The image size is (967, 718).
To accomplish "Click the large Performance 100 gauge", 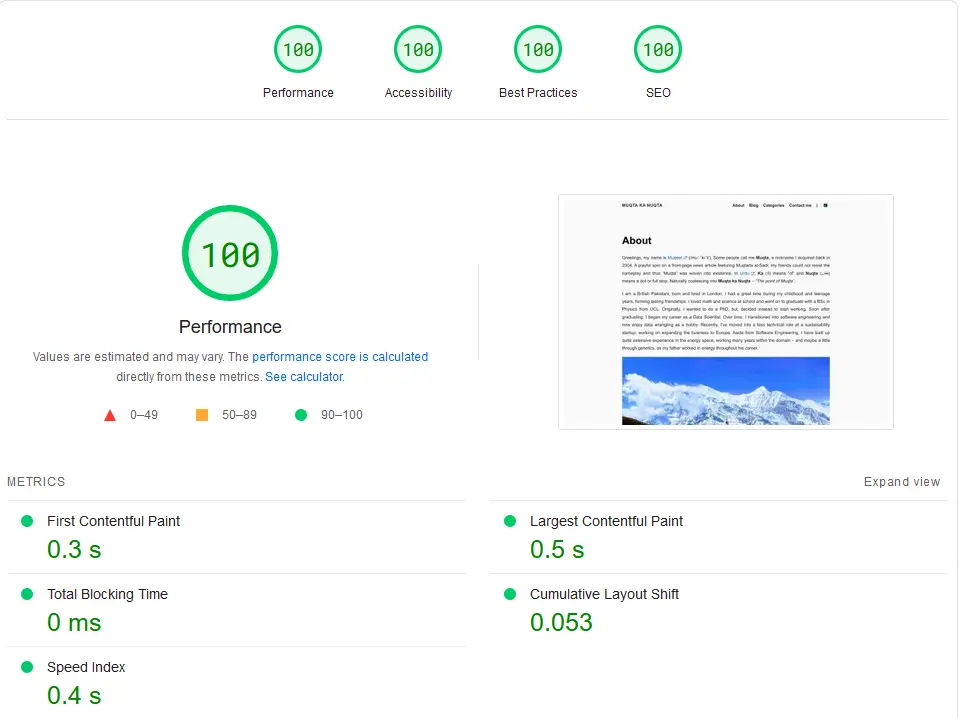I will coord(229,253).
